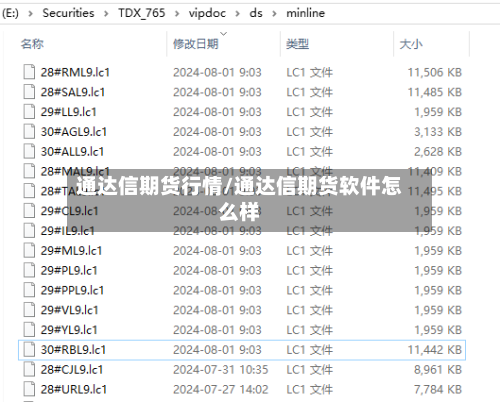The width and height of the screenshot is (500, 402).
Task: Go to the Securities folder breadcrumb
Action: pyautogui.click(x=68, y=13)
